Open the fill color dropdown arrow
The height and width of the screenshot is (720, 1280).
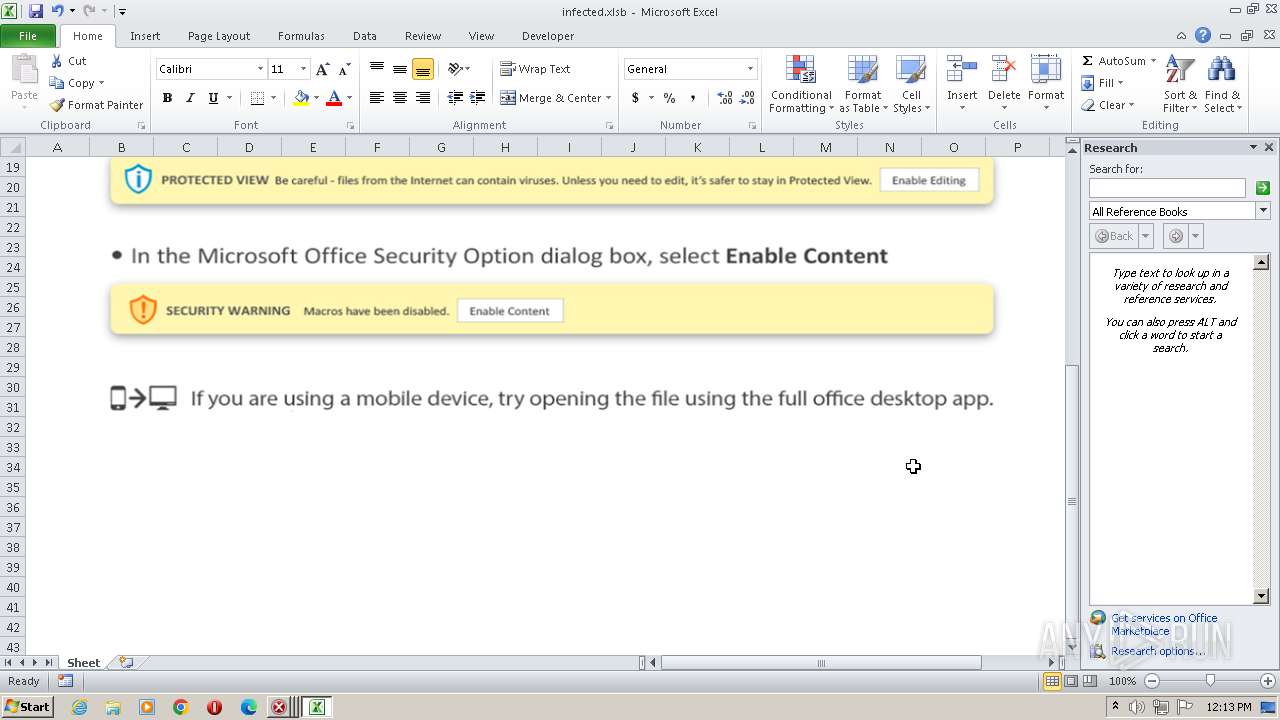tap(316, 98)
